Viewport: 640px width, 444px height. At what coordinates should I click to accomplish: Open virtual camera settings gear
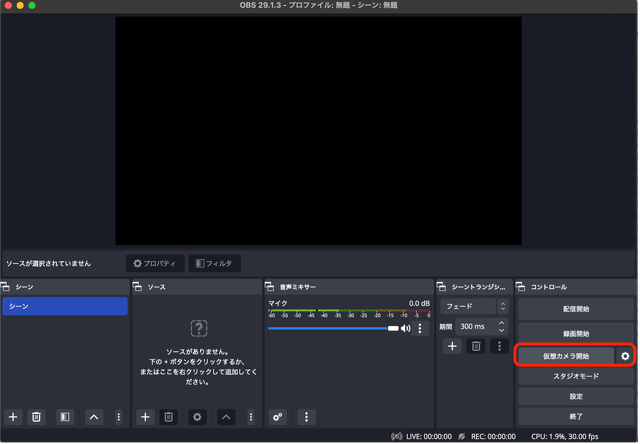[626, 356]
